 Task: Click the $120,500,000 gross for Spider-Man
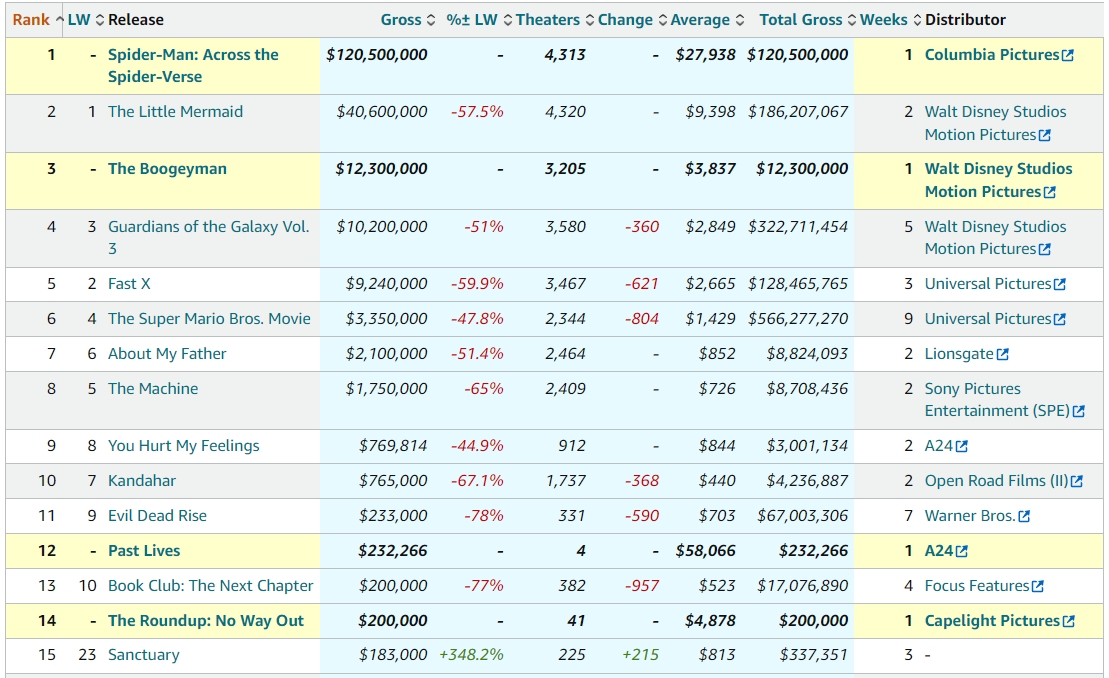(x=376, y=55)
